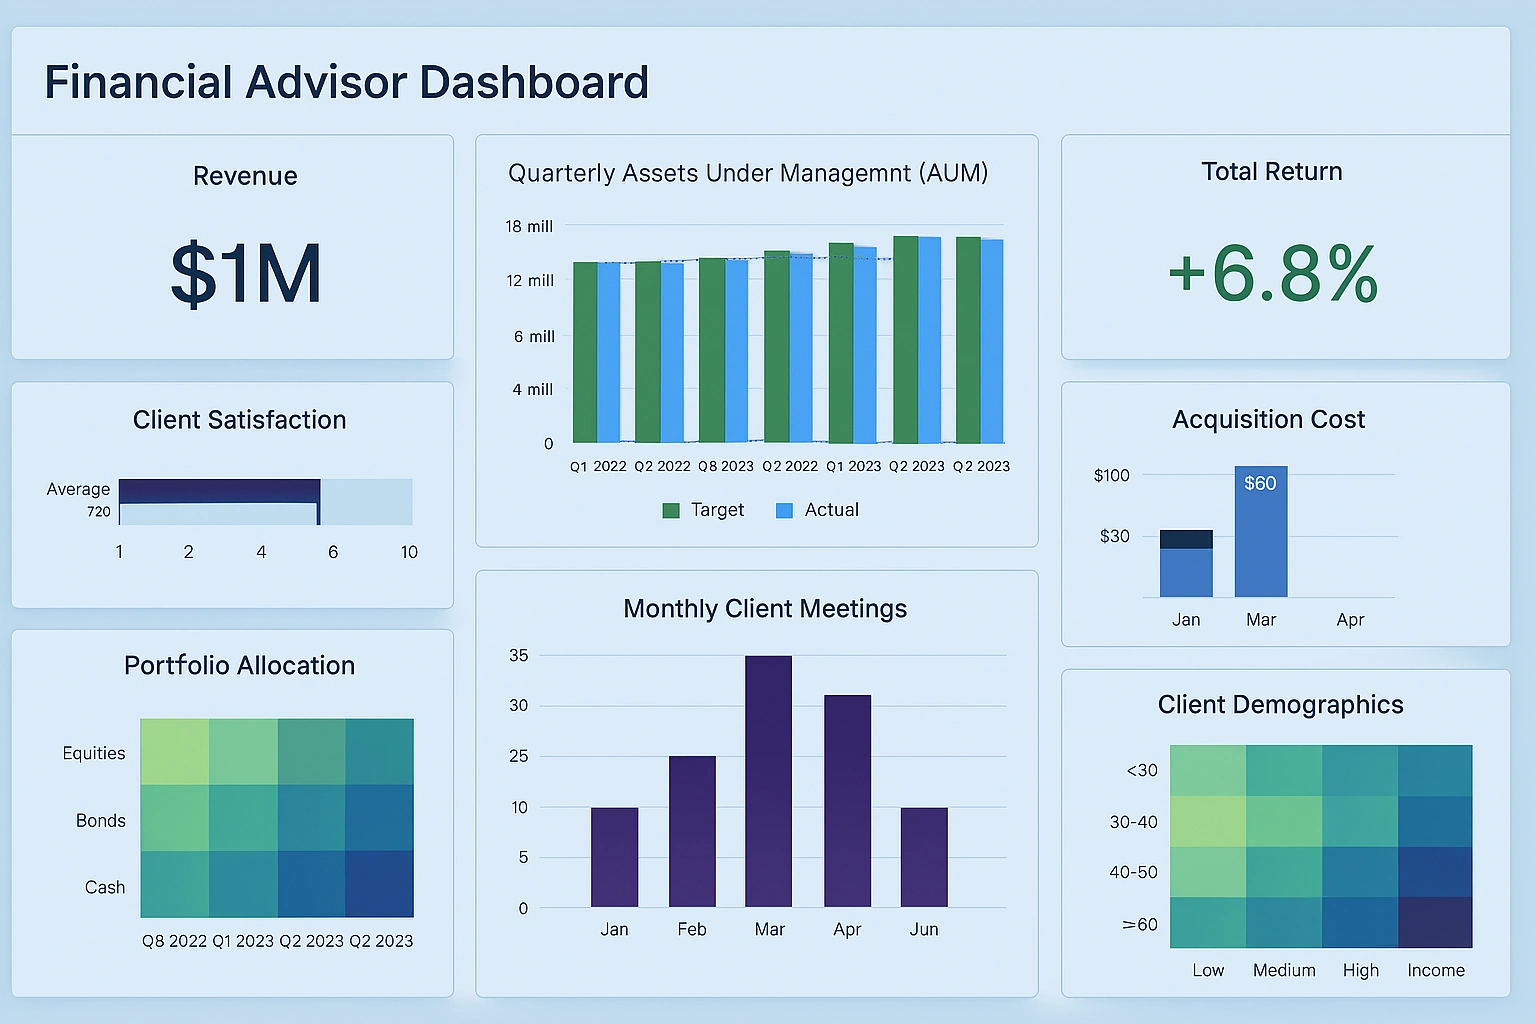Click the Q1 2022 Target bar in AUM chart

585,350
